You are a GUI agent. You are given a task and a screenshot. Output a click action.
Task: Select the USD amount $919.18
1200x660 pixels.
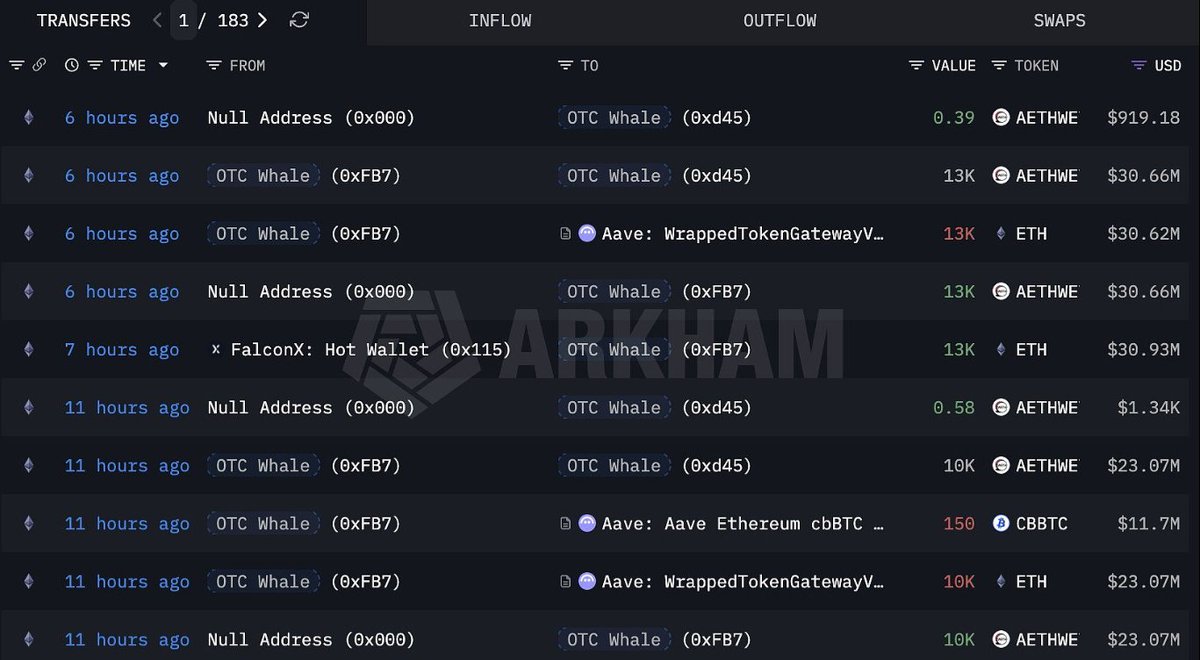[x=1143, y=118]
